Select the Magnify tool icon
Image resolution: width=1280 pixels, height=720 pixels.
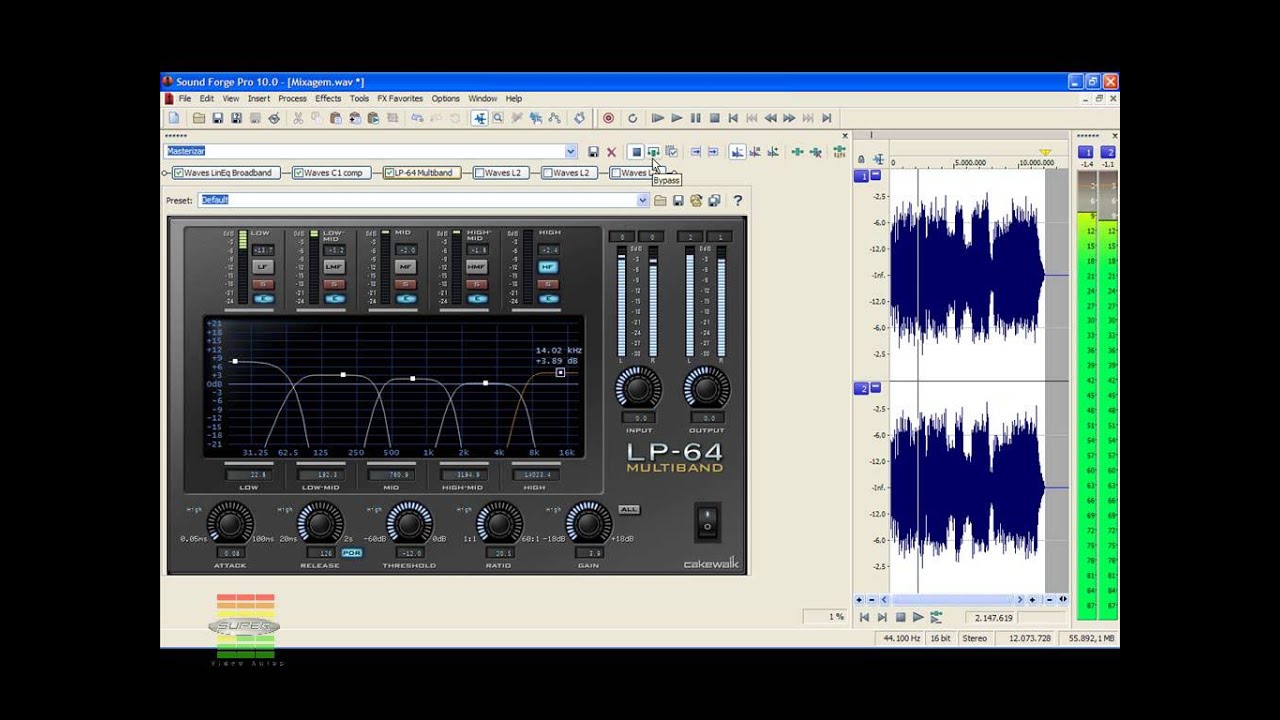pos(498,118)
